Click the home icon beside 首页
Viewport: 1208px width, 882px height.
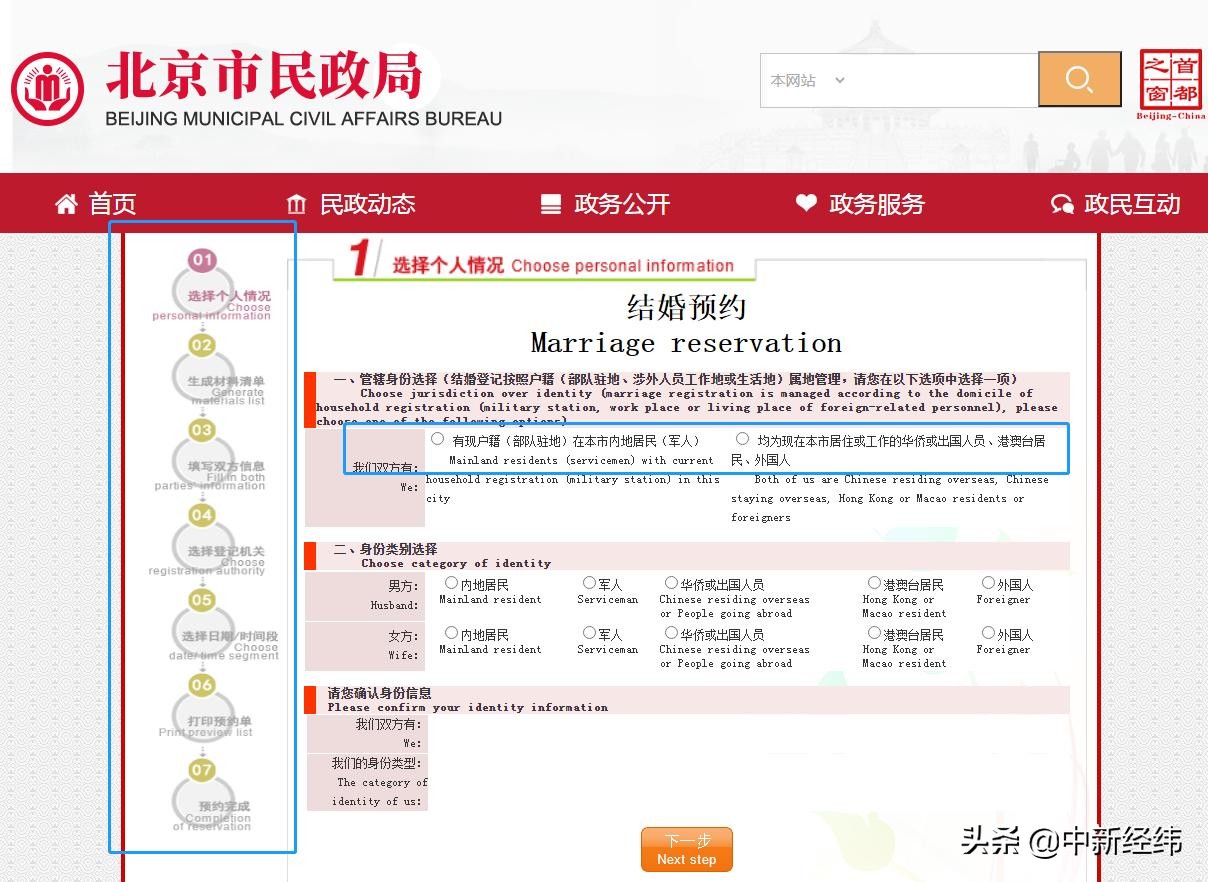[x=66, y=203]
